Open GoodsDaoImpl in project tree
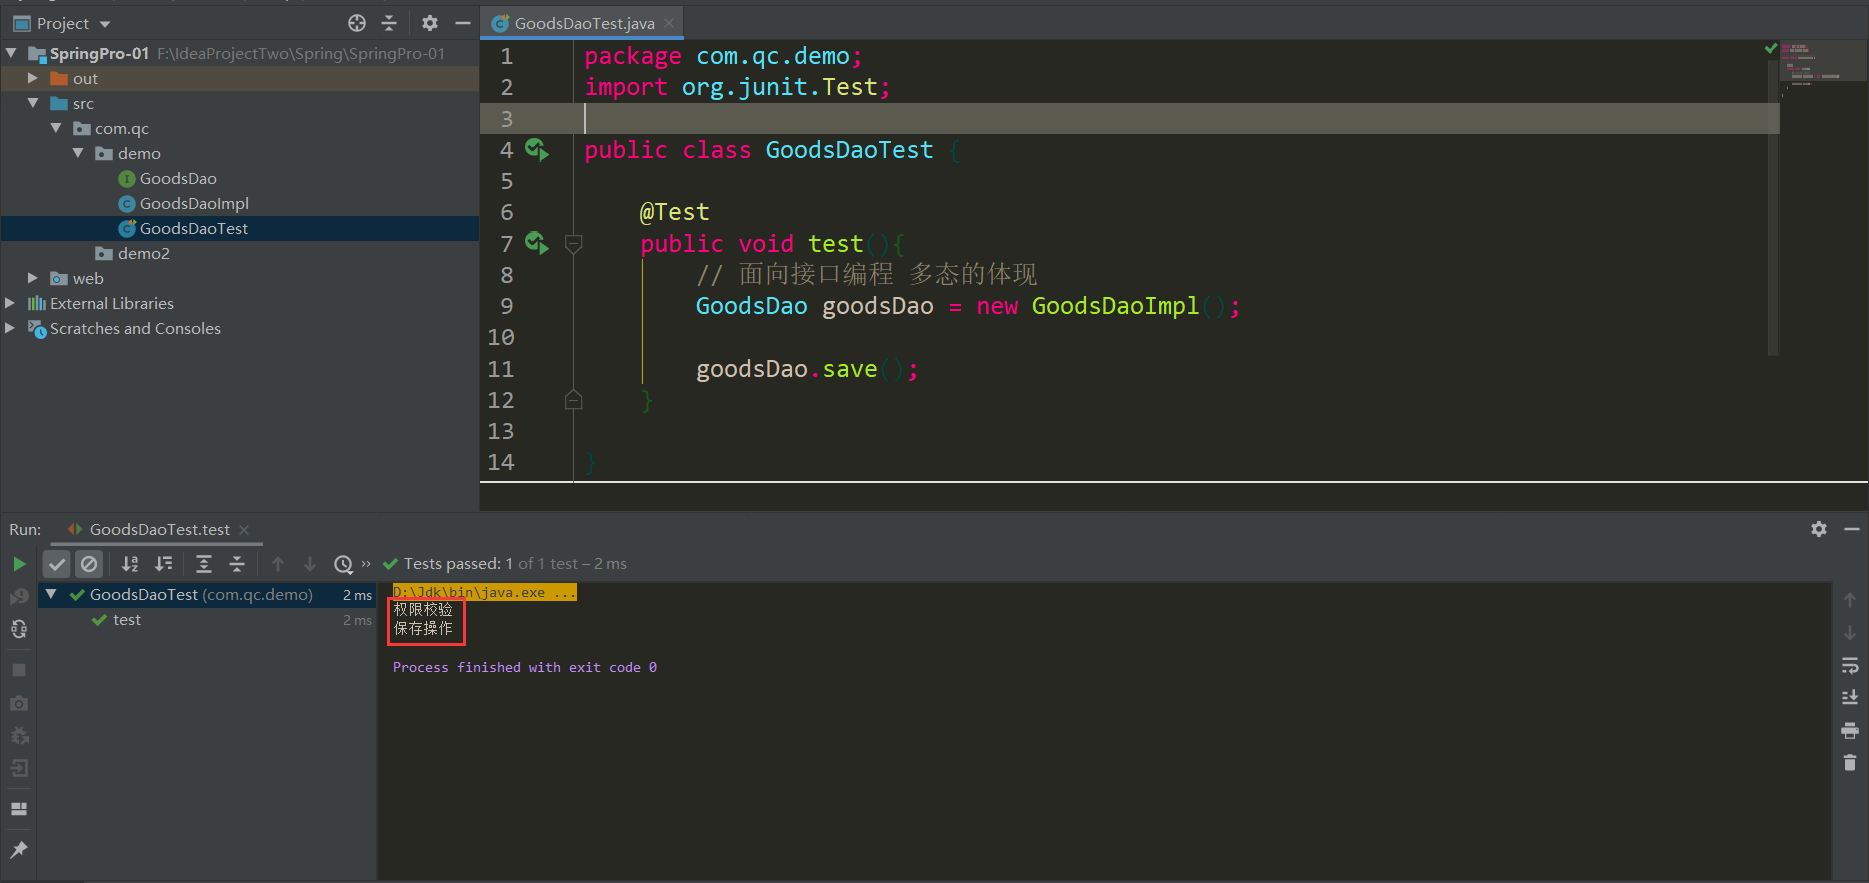Image resolution: width=1869 pixels, height=883 pixels. click(x=194, y=203)
